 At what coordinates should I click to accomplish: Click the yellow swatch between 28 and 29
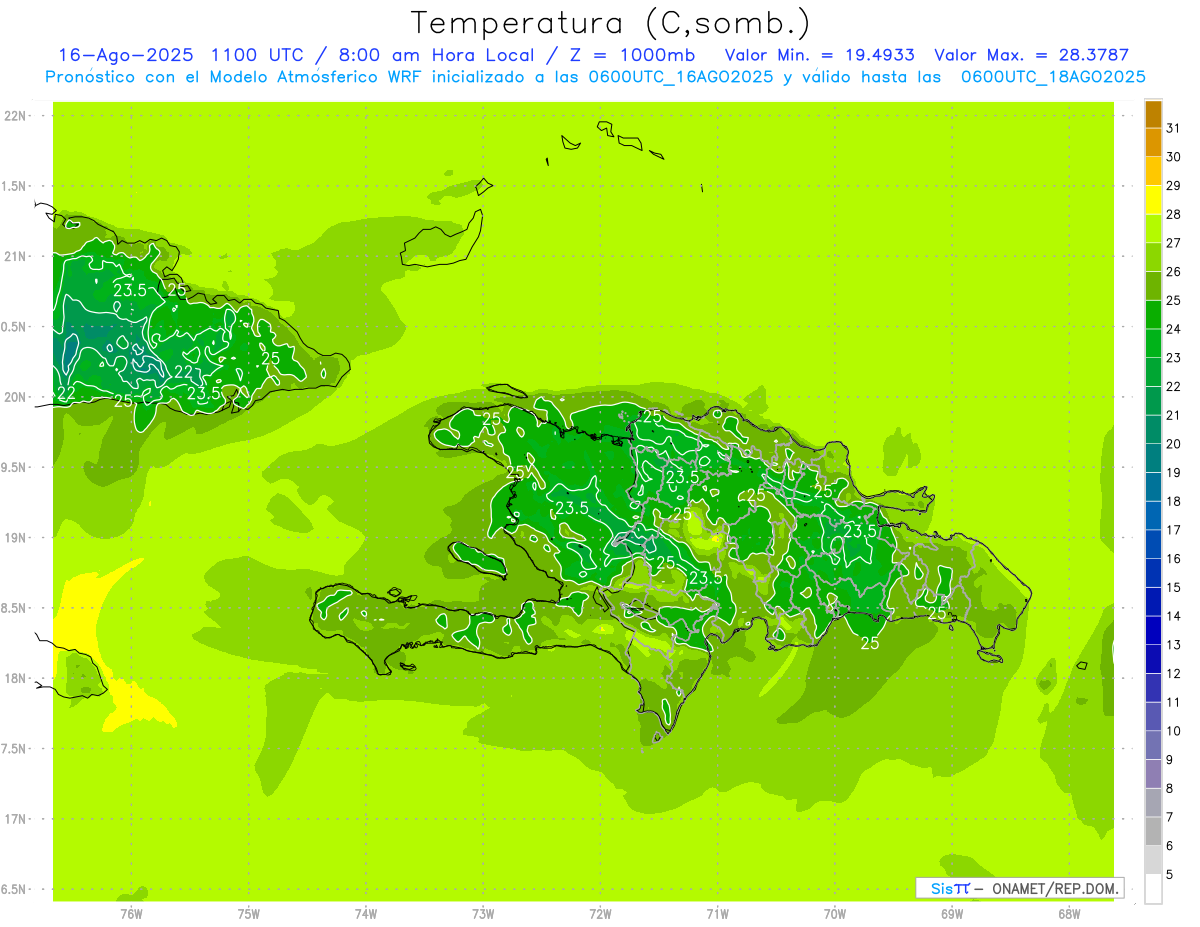[x=1154, y=200]
